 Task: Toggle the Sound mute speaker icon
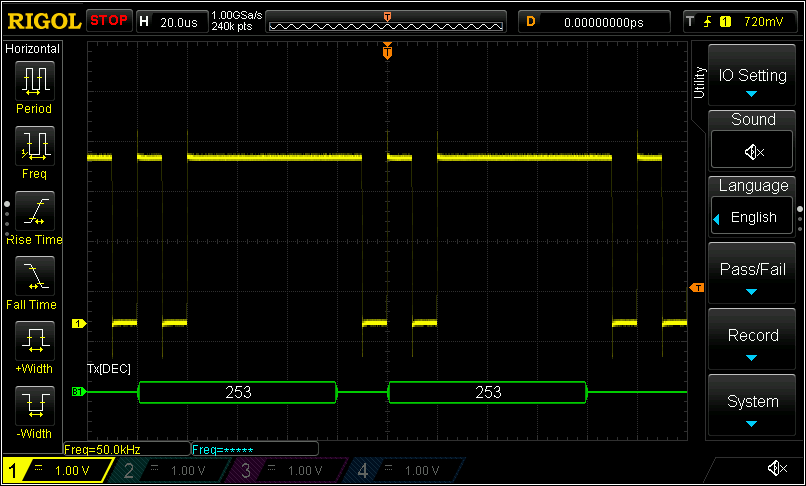click(x=753, y=152)
